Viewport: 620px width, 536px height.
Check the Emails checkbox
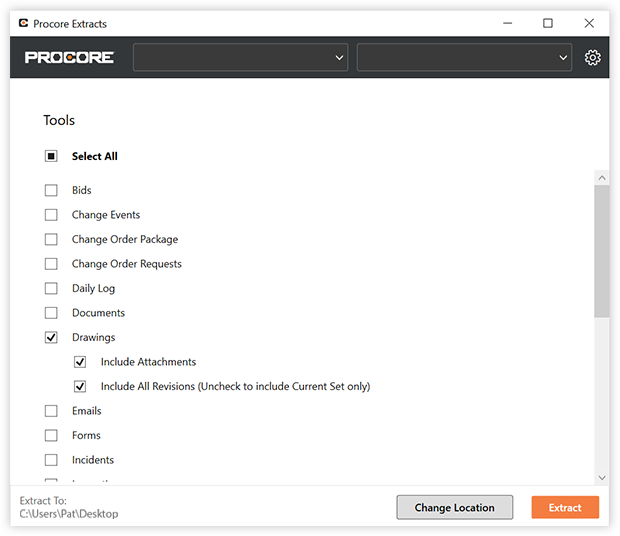(51, 411)
